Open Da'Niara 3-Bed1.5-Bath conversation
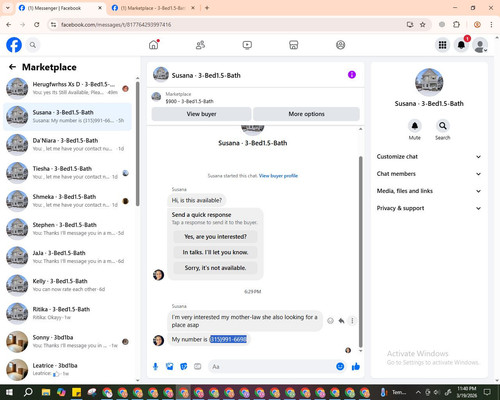The width and height of the screenshot is (500, 400). pyautogui.click(x=68, y=145)
